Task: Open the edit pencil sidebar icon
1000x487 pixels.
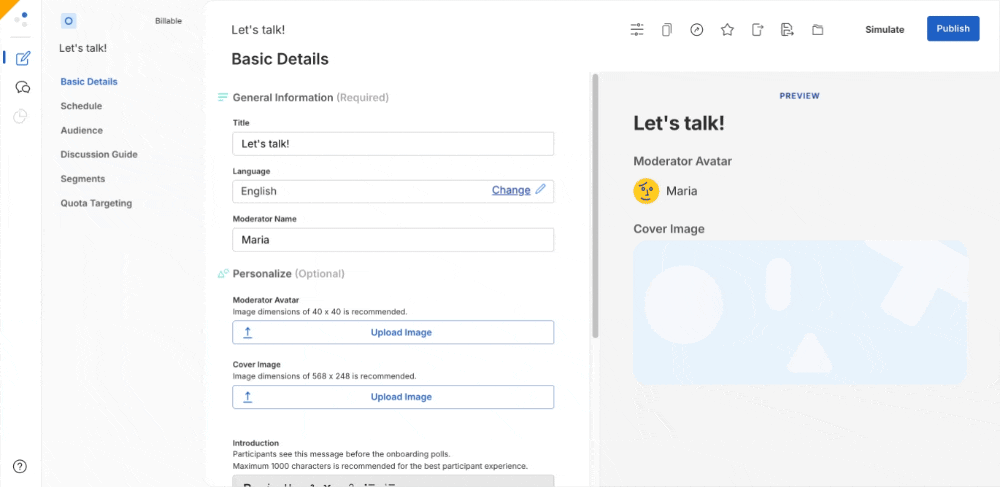Action: (x=22, y=58)
